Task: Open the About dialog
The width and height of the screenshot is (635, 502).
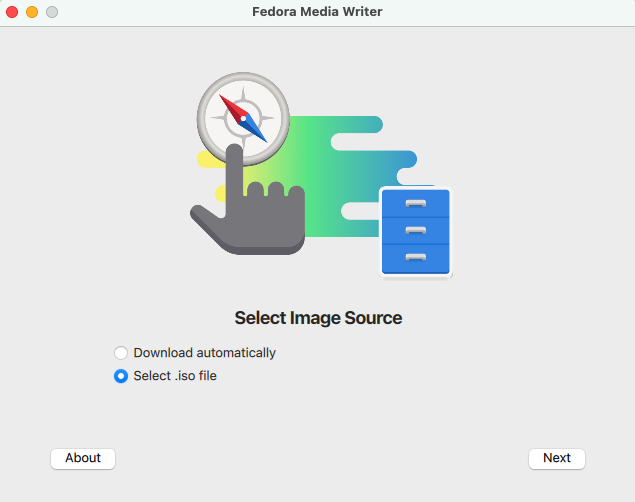Action: (83, 458)
